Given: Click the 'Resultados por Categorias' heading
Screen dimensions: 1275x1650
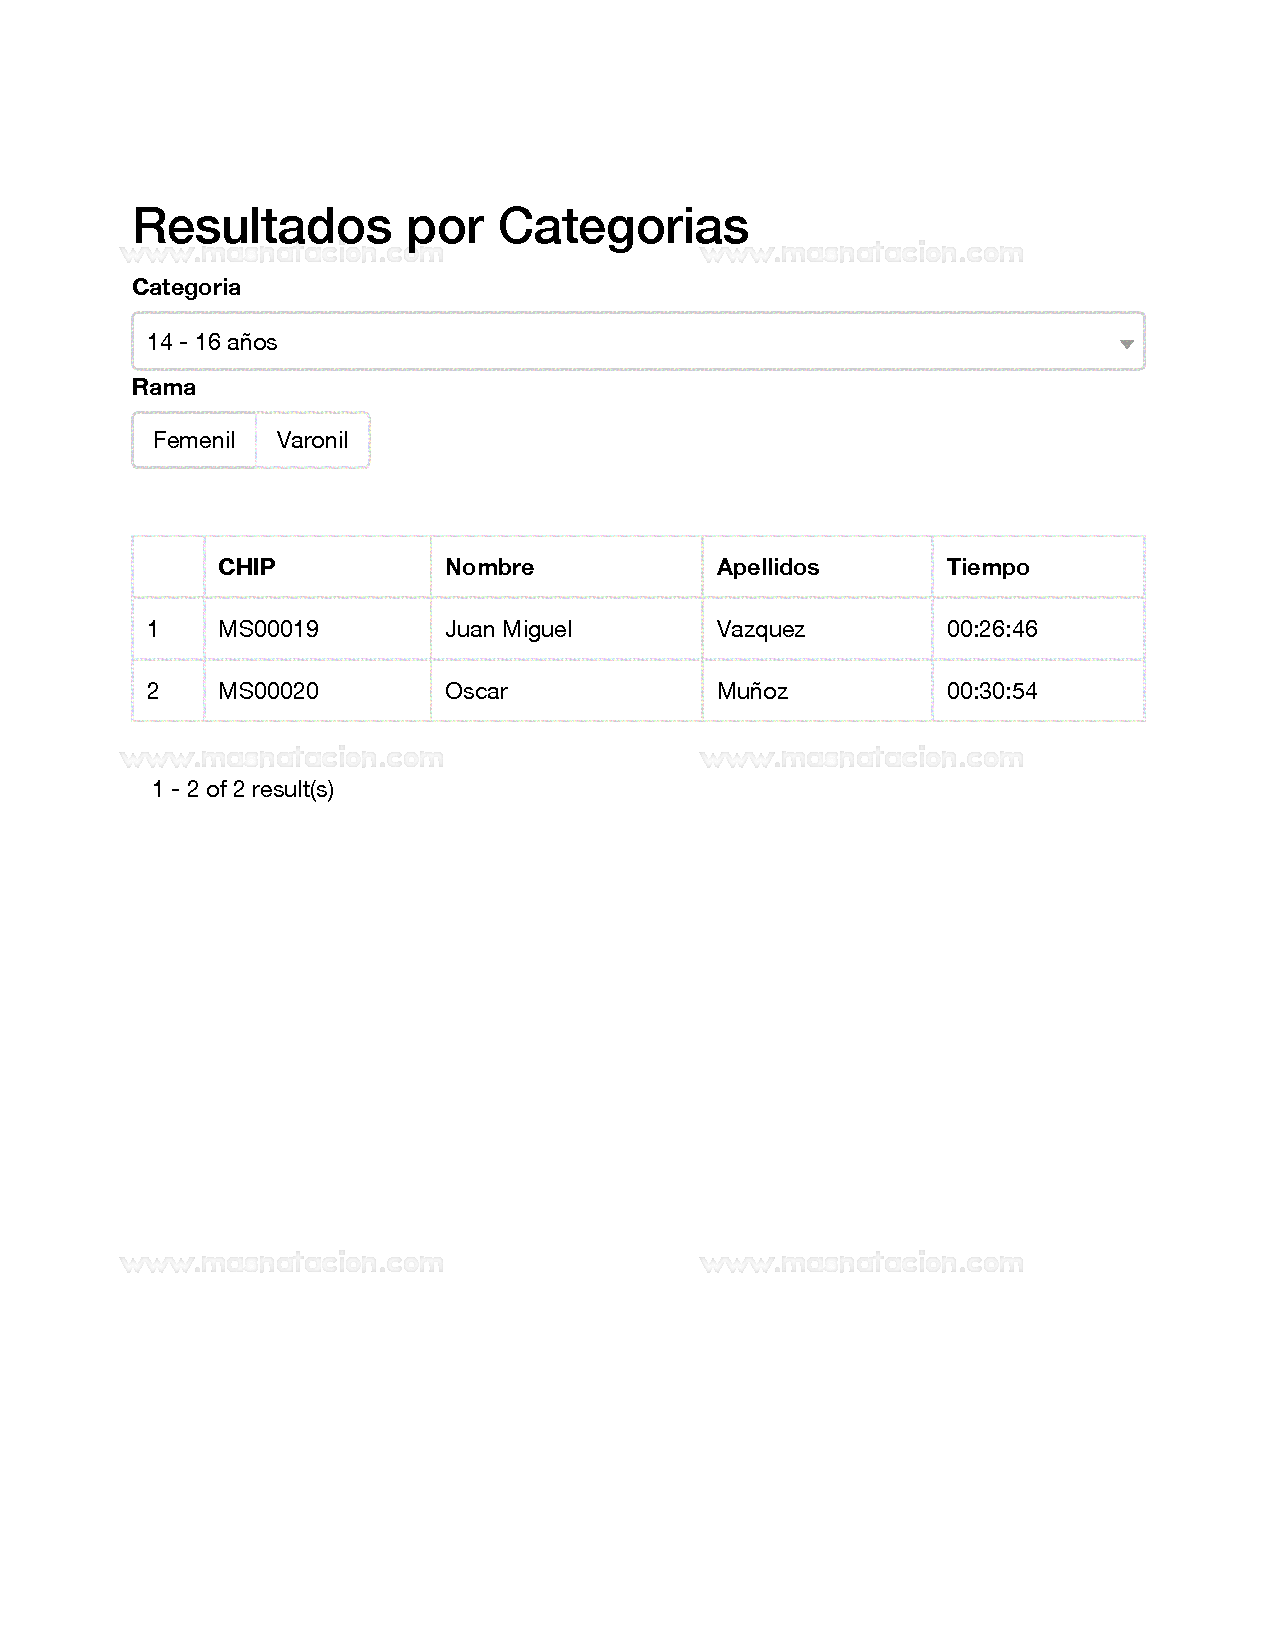Looking at the screenshot, I should pyautogui.click(x=440, y=226).
